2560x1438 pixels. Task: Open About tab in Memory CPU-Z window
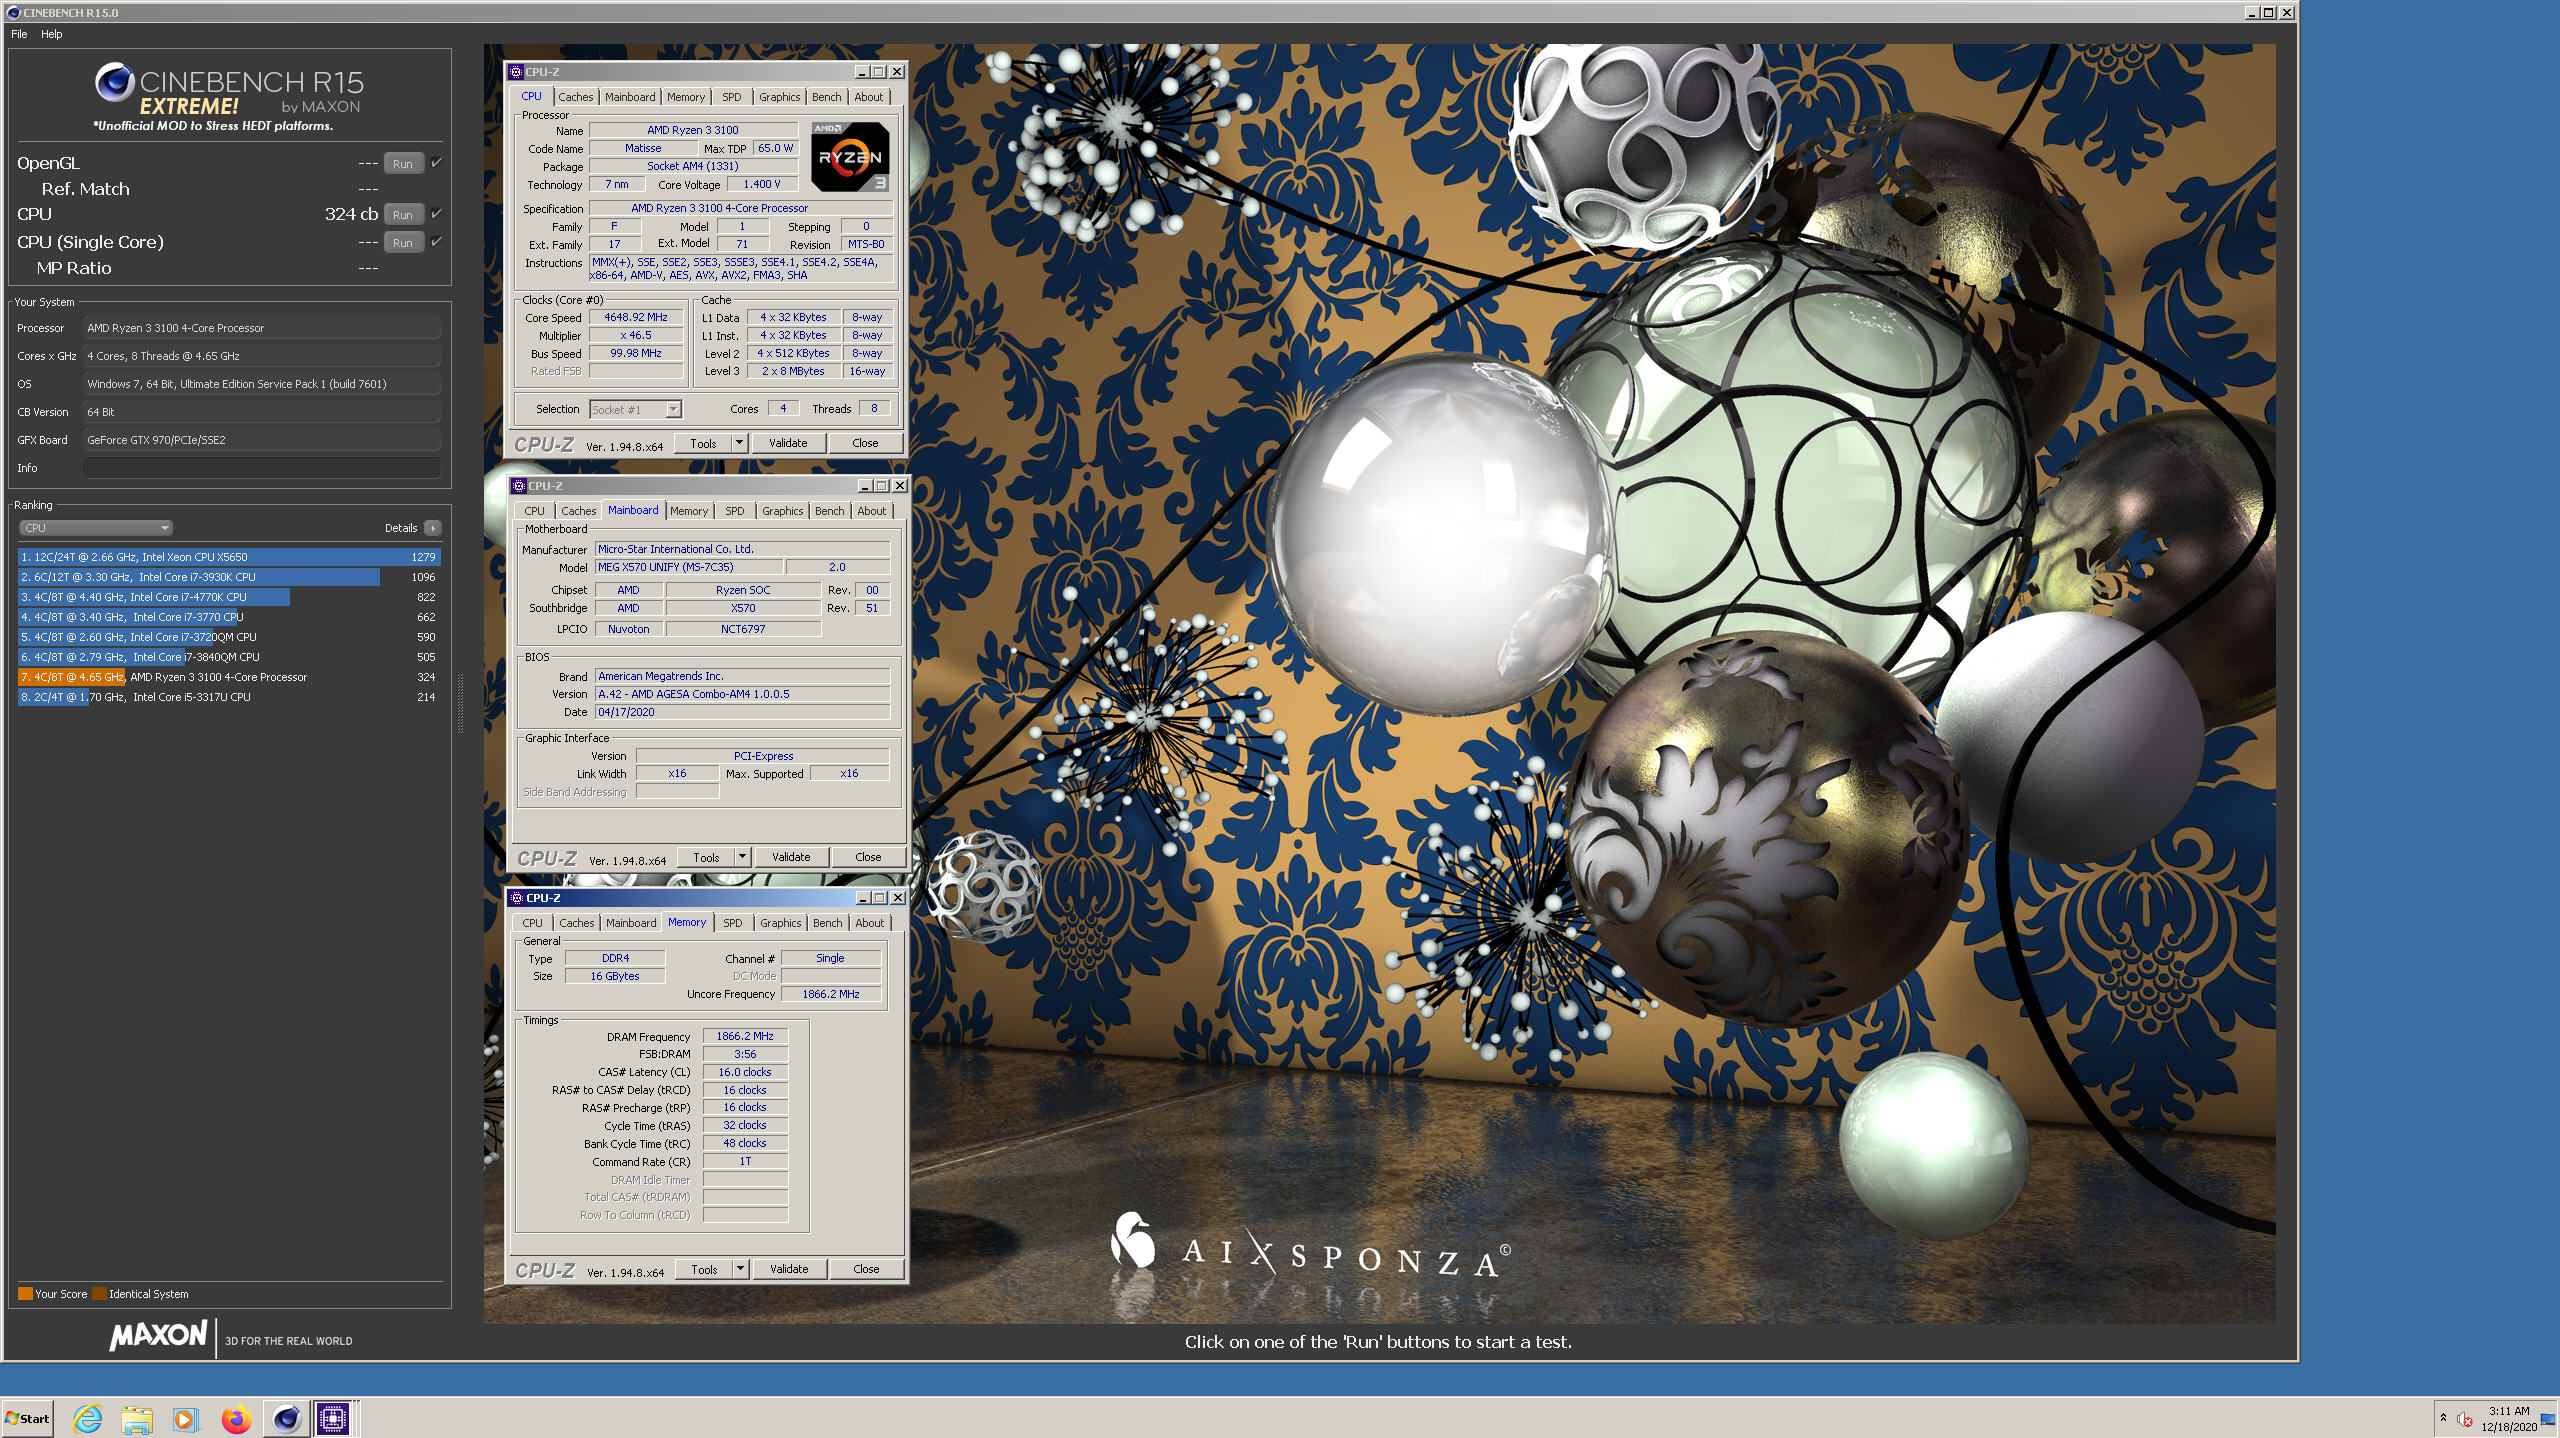(869, 923)
